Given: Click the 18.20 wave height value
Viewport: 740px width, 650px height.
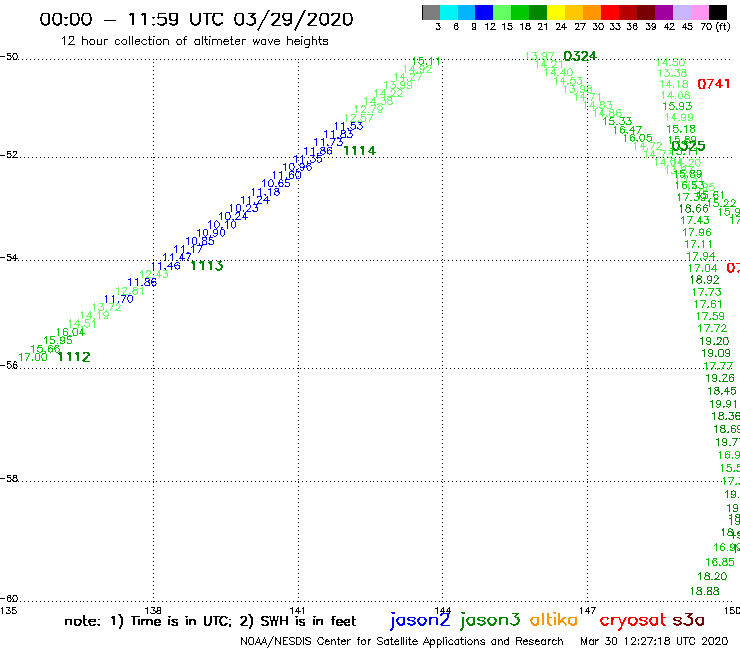Looking at the screenshot, I should (x=712, y=576).
